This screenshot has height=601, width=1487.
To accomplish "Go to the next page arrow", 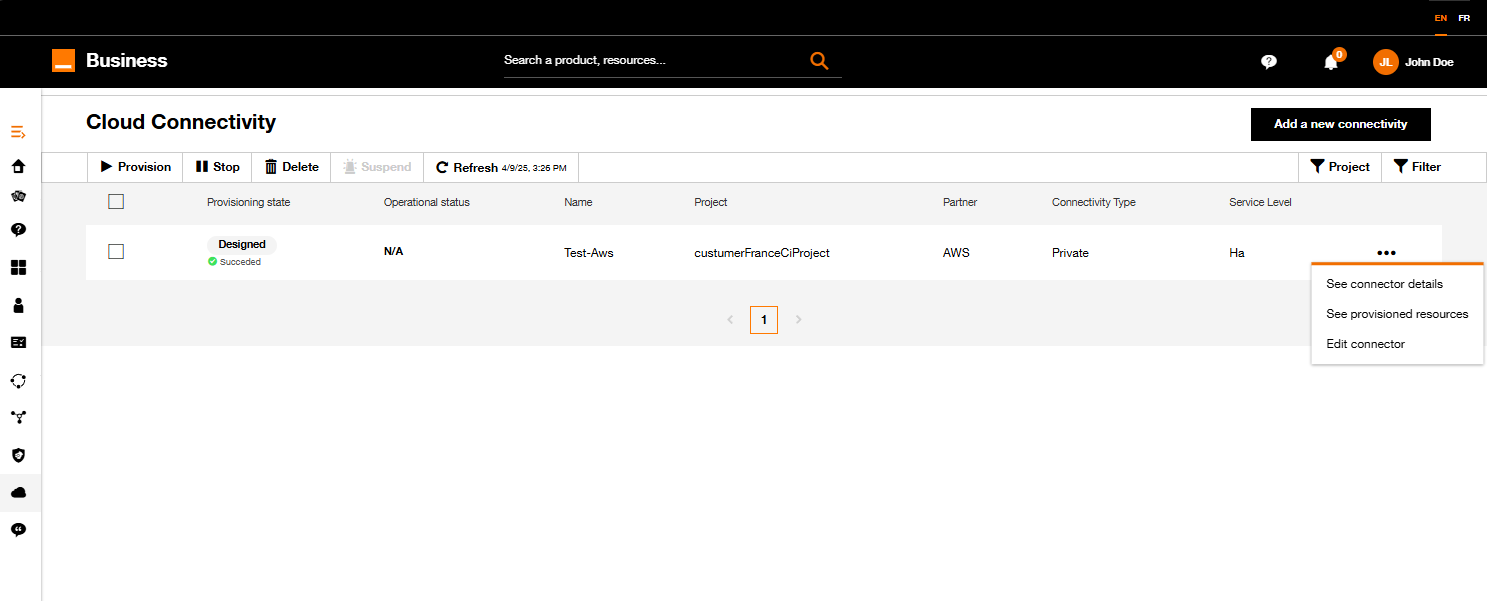I will tap(798, 320).
